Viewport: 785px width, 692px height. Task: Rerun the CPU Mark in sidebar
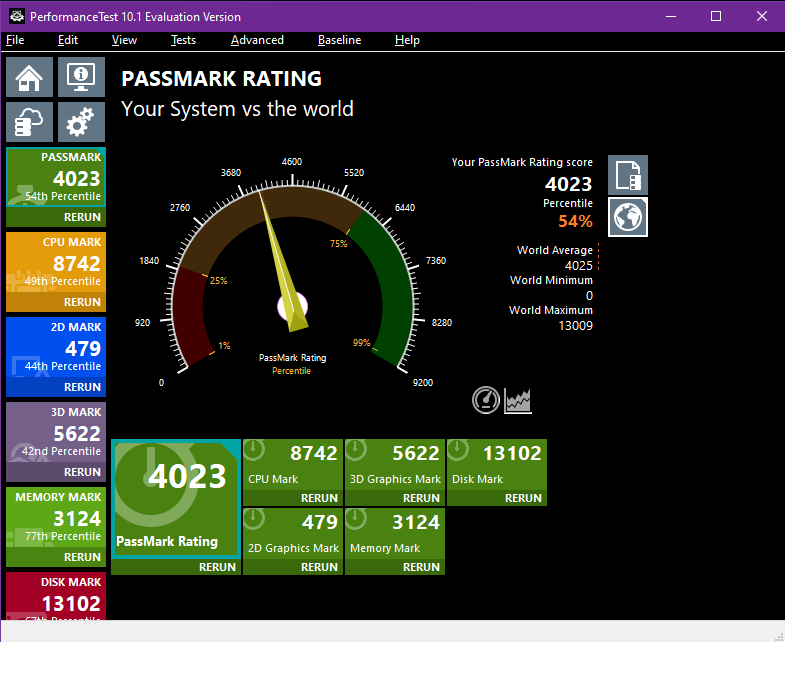coord(56,302)
